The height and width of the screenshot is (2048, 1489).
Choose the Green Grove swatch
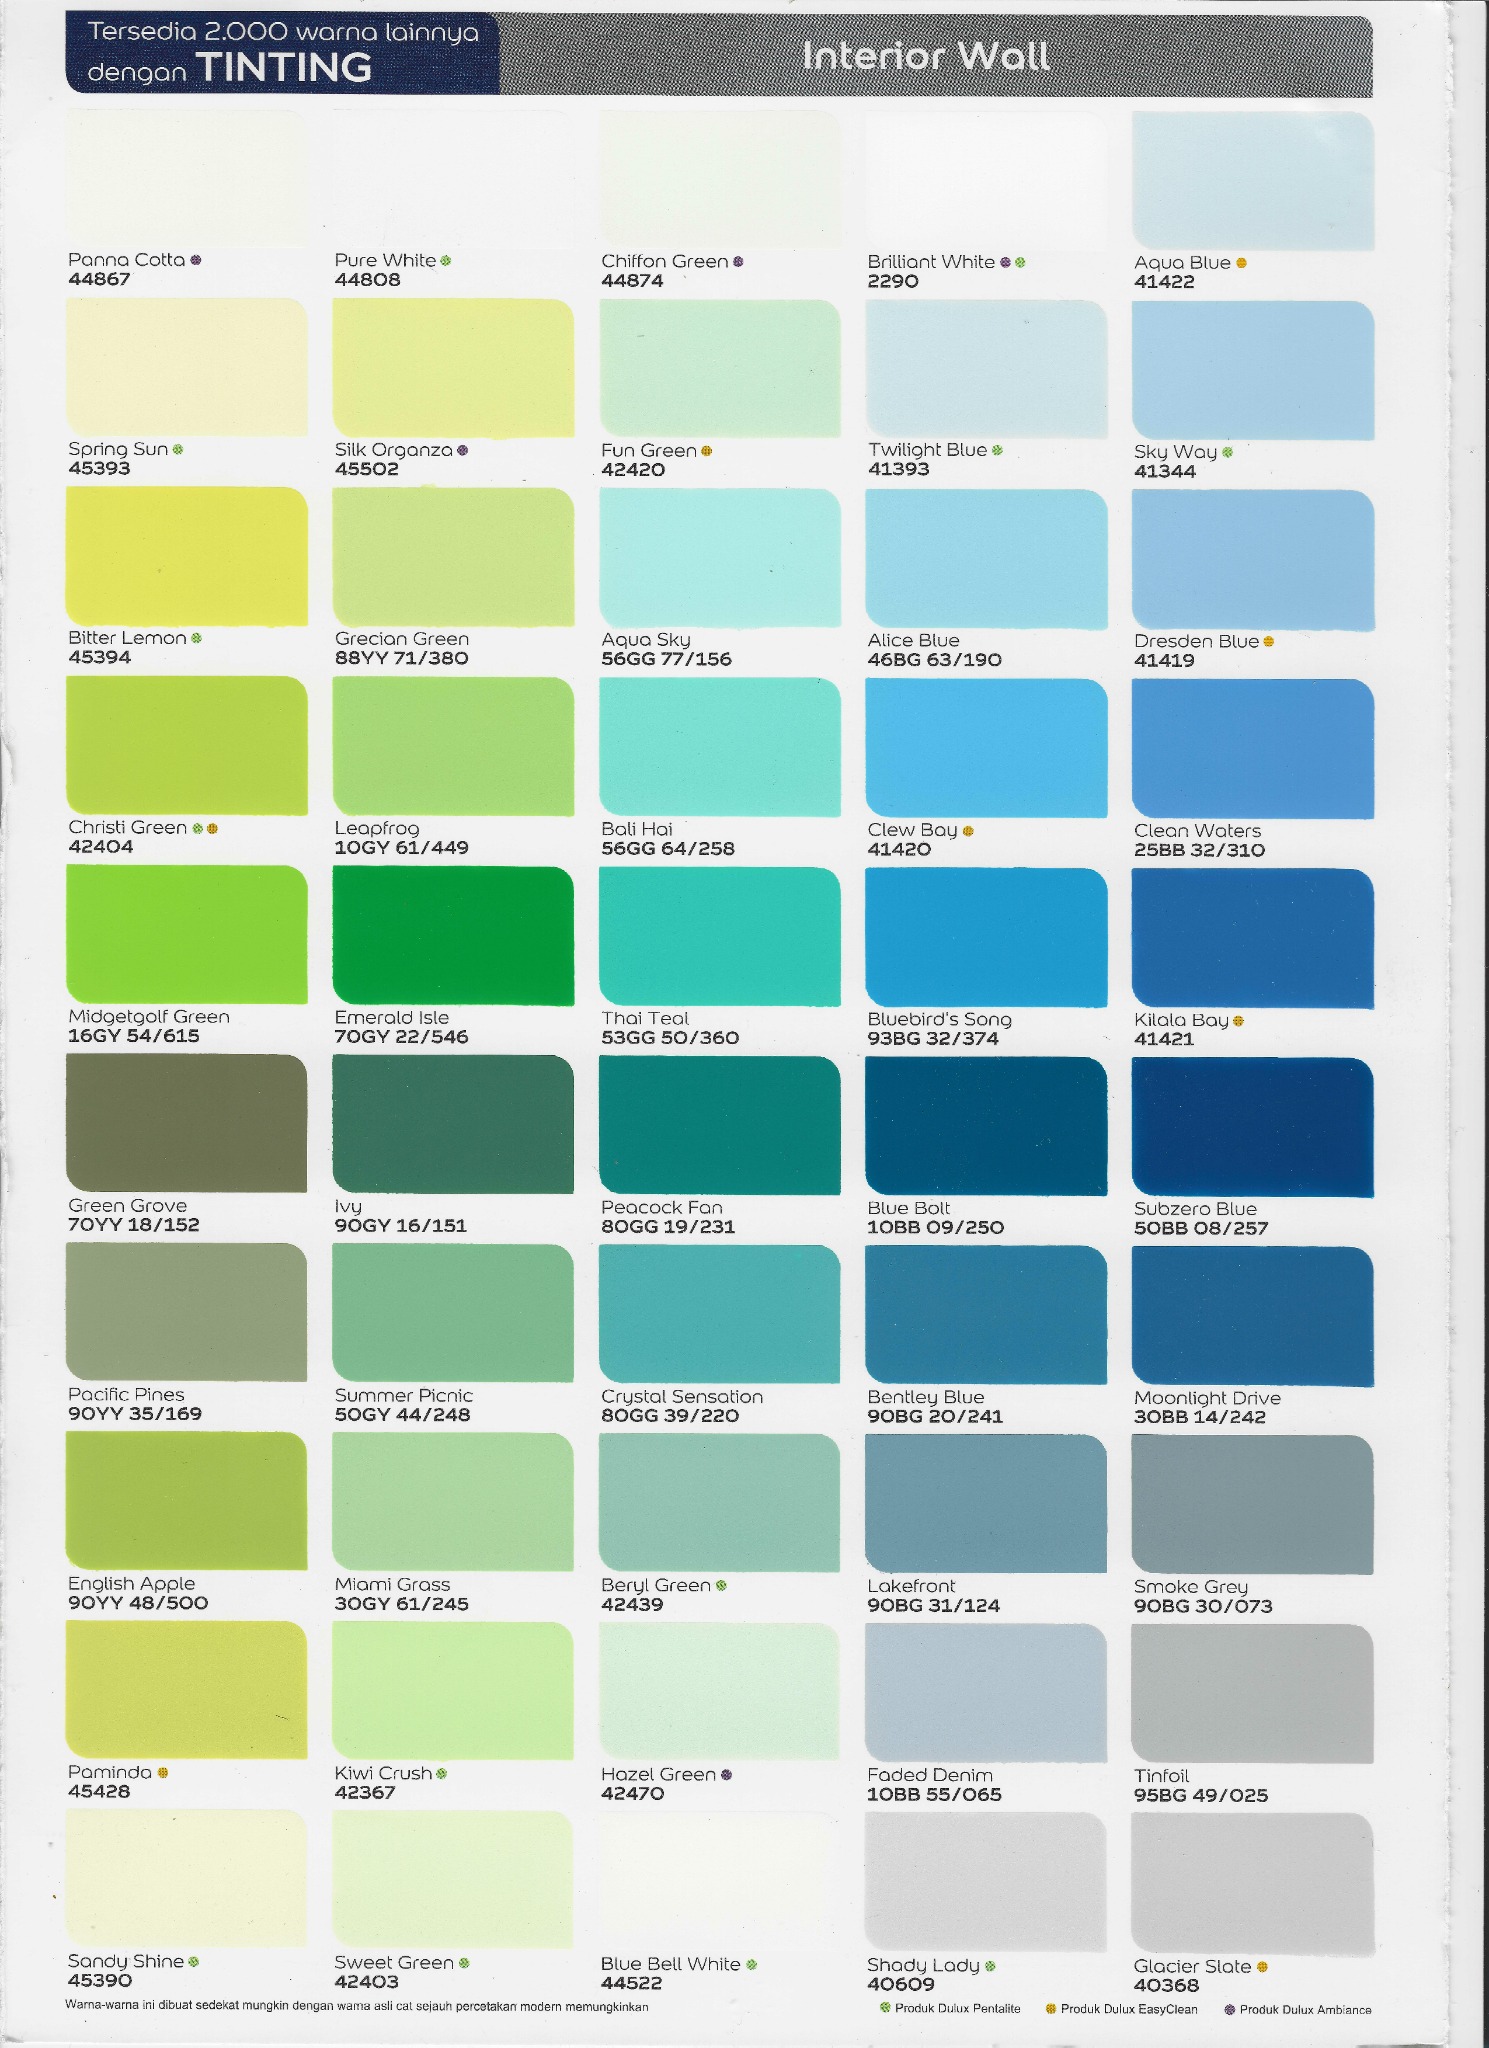(186, 1122)
